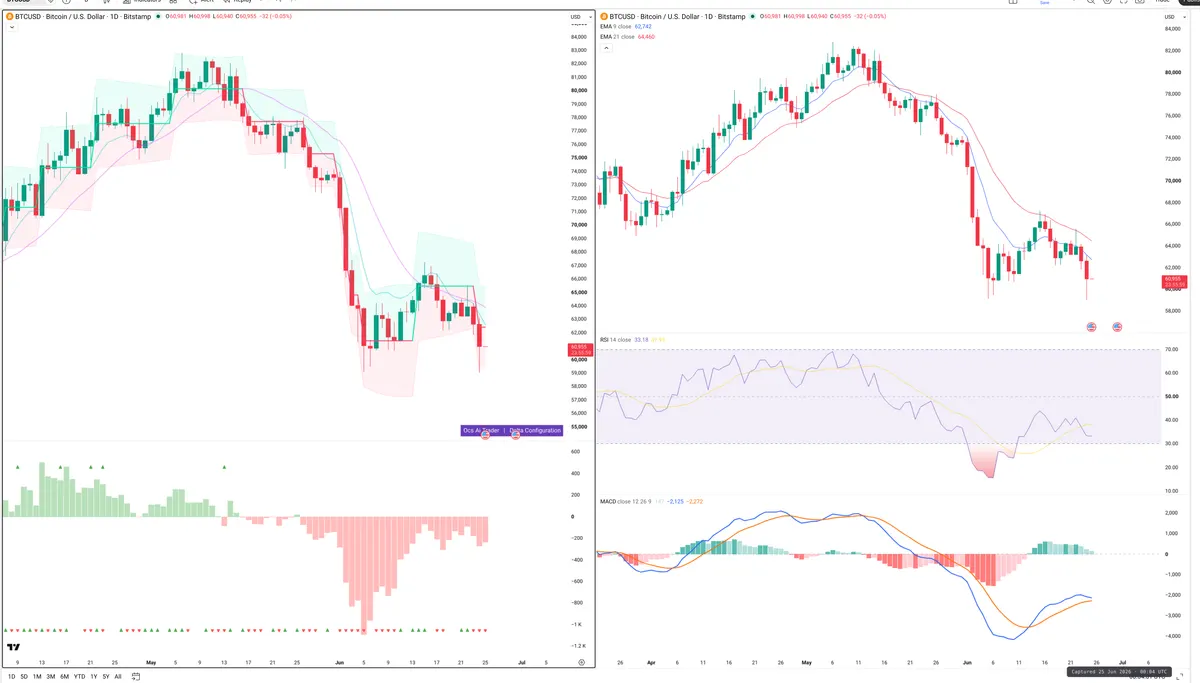Click the first US flag event icon, left chart
1200x683 pixels.
(486, 436)
